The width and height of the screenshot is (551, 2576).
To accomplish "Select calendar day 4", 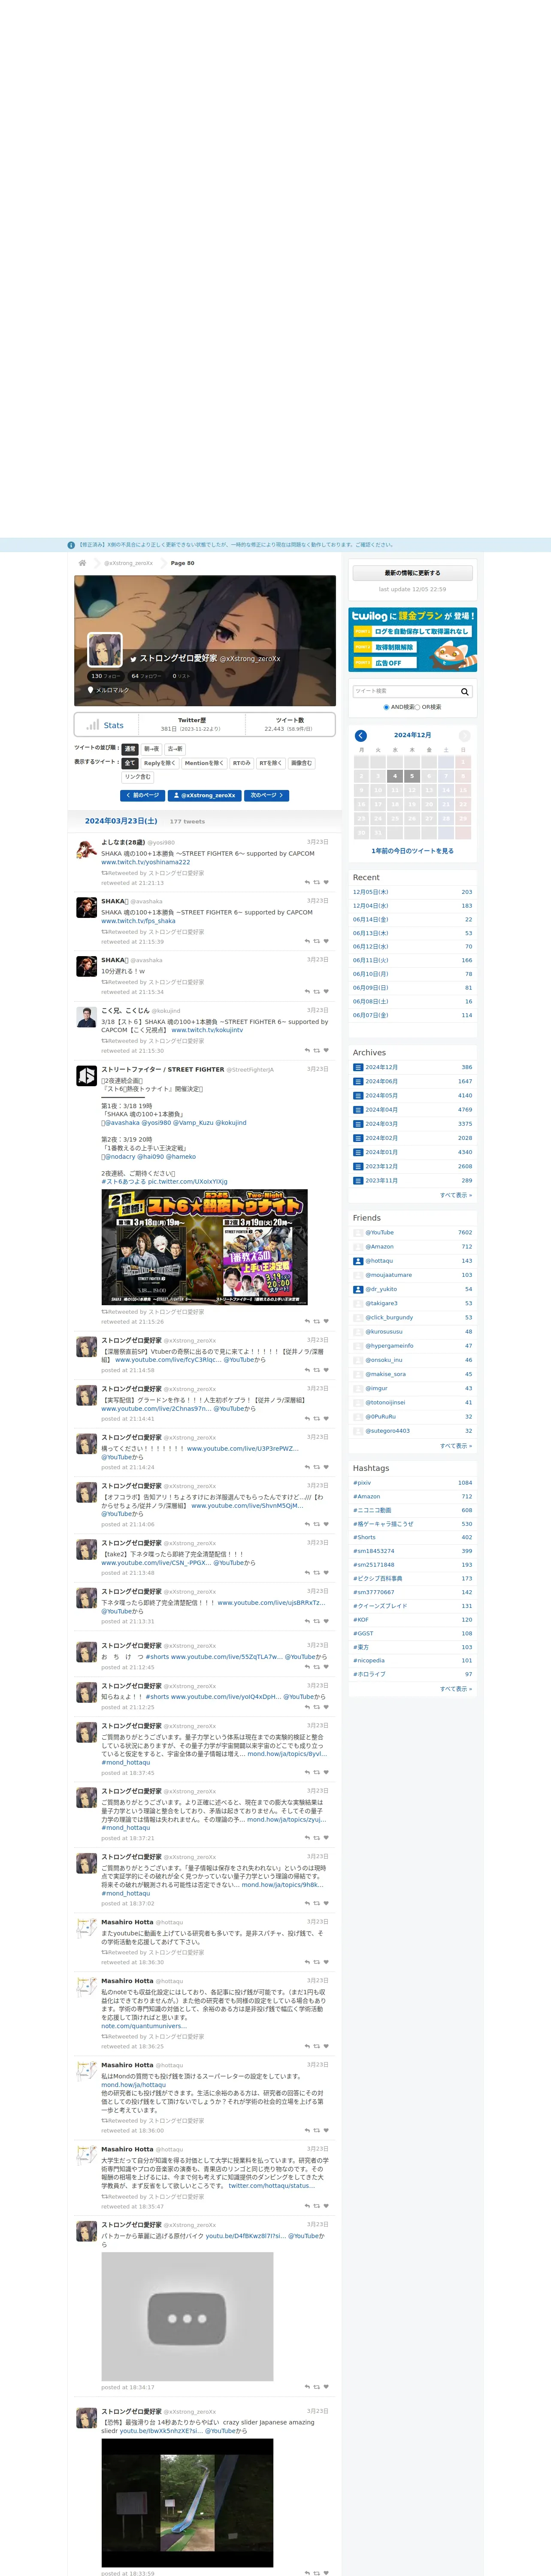I will coord(395,776).
